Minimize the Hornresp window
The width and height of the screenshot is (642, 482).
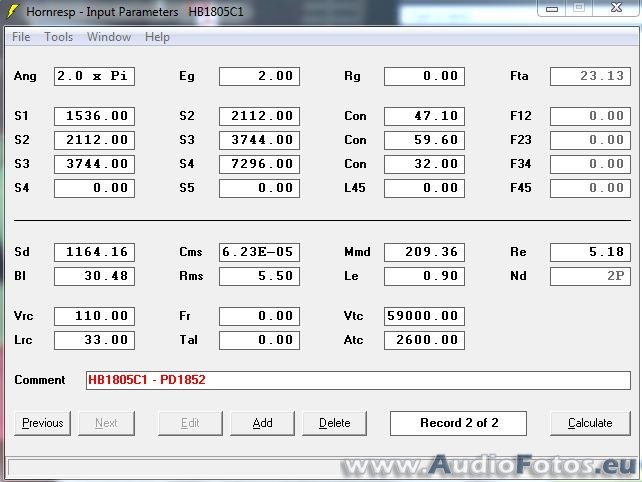point(552,8)
